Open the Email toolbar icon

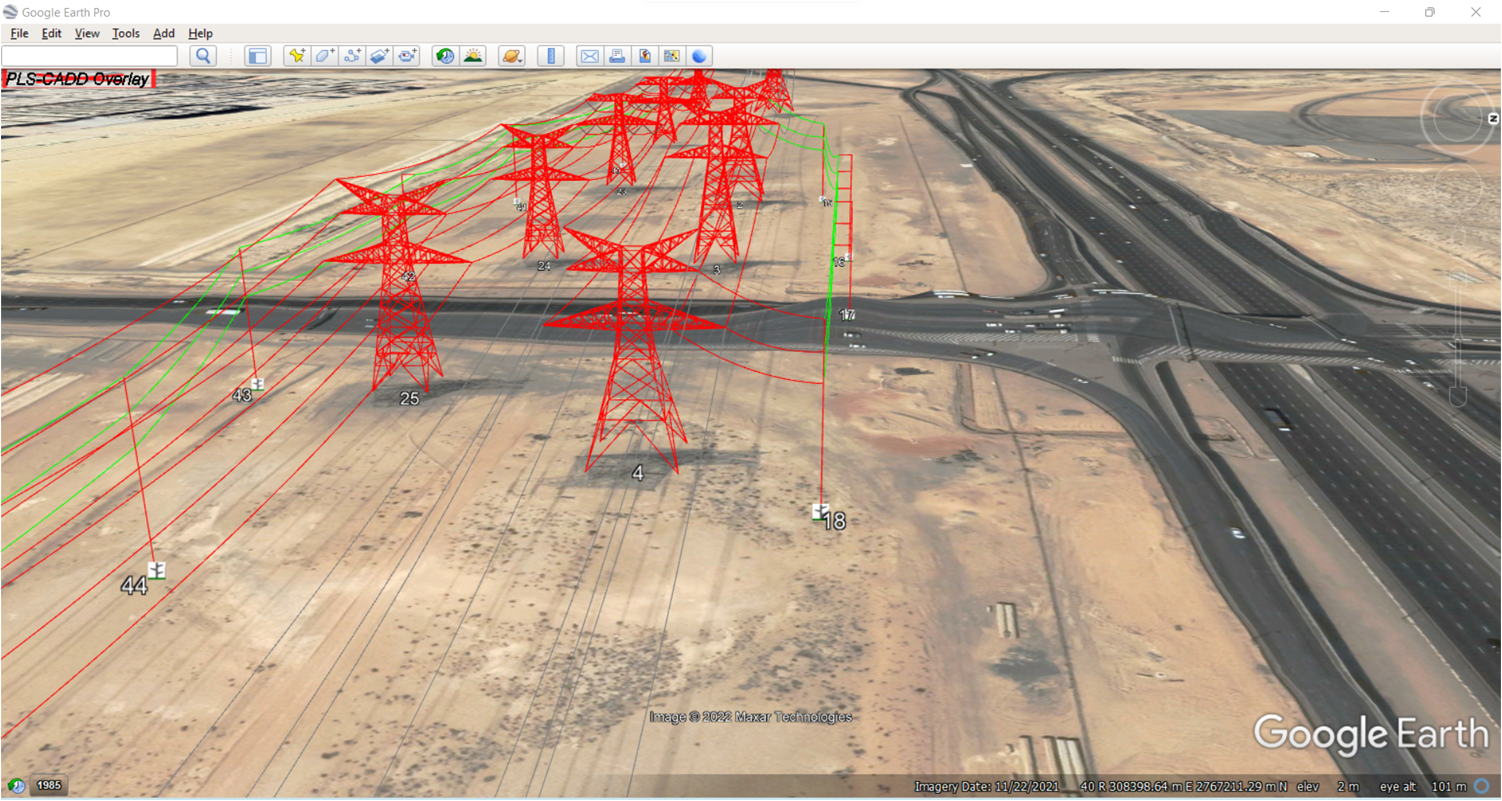pyautogui.click(x=589, y=56)
